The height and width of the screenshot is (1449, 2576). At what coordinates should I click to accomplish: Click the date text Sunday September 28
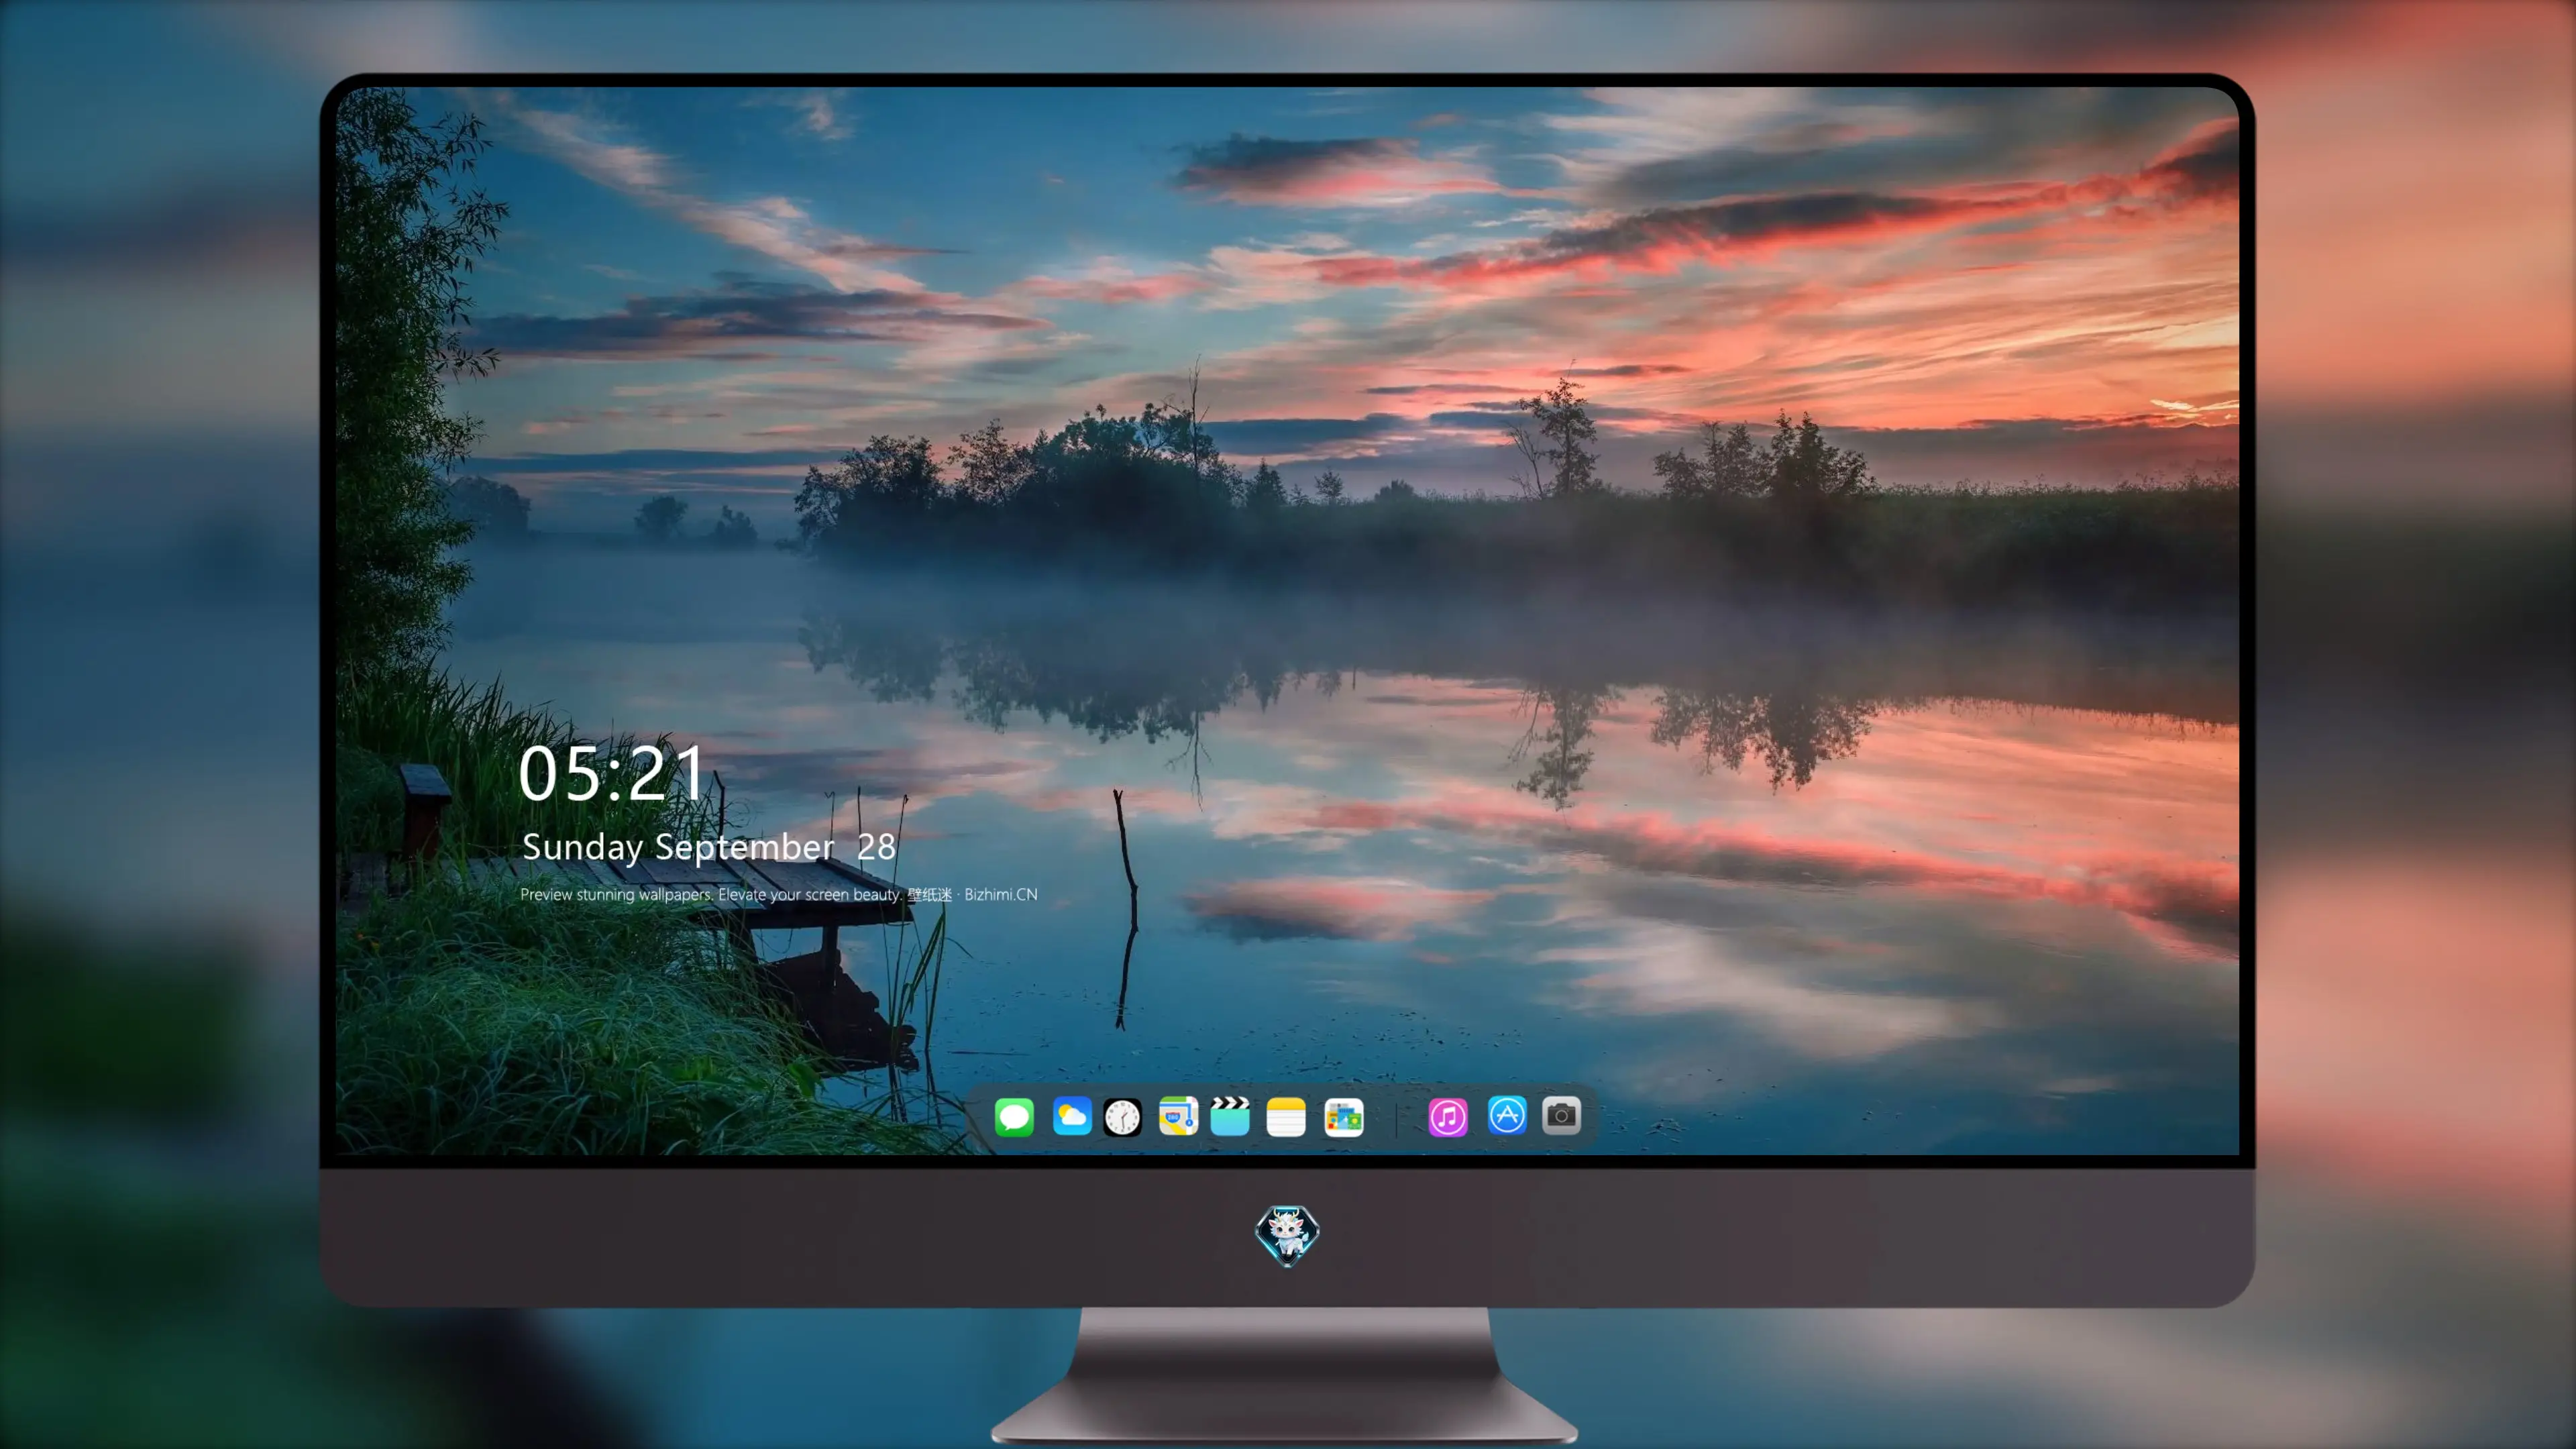point(709,847)
